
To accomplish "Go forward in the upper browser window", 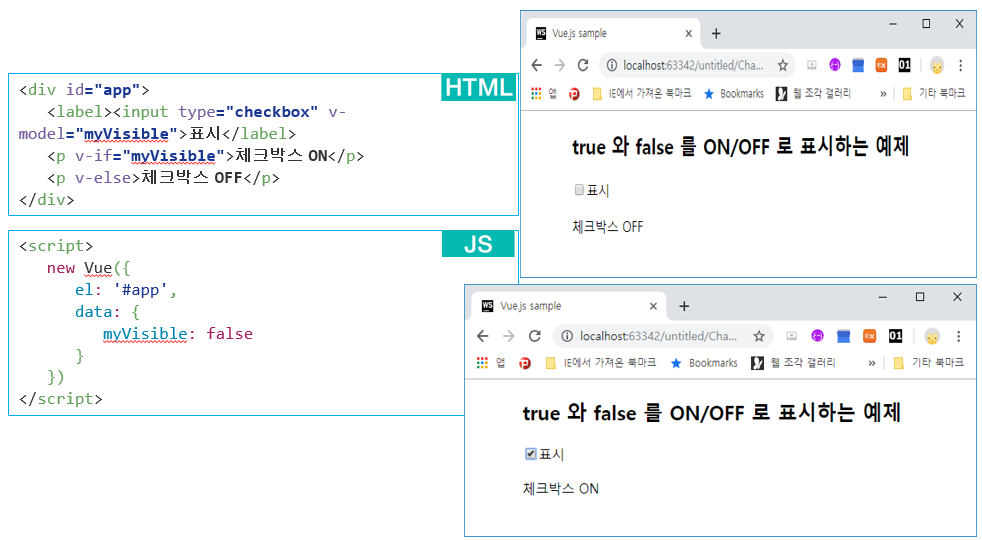I will pyautogui.click(x=559, y=65).
